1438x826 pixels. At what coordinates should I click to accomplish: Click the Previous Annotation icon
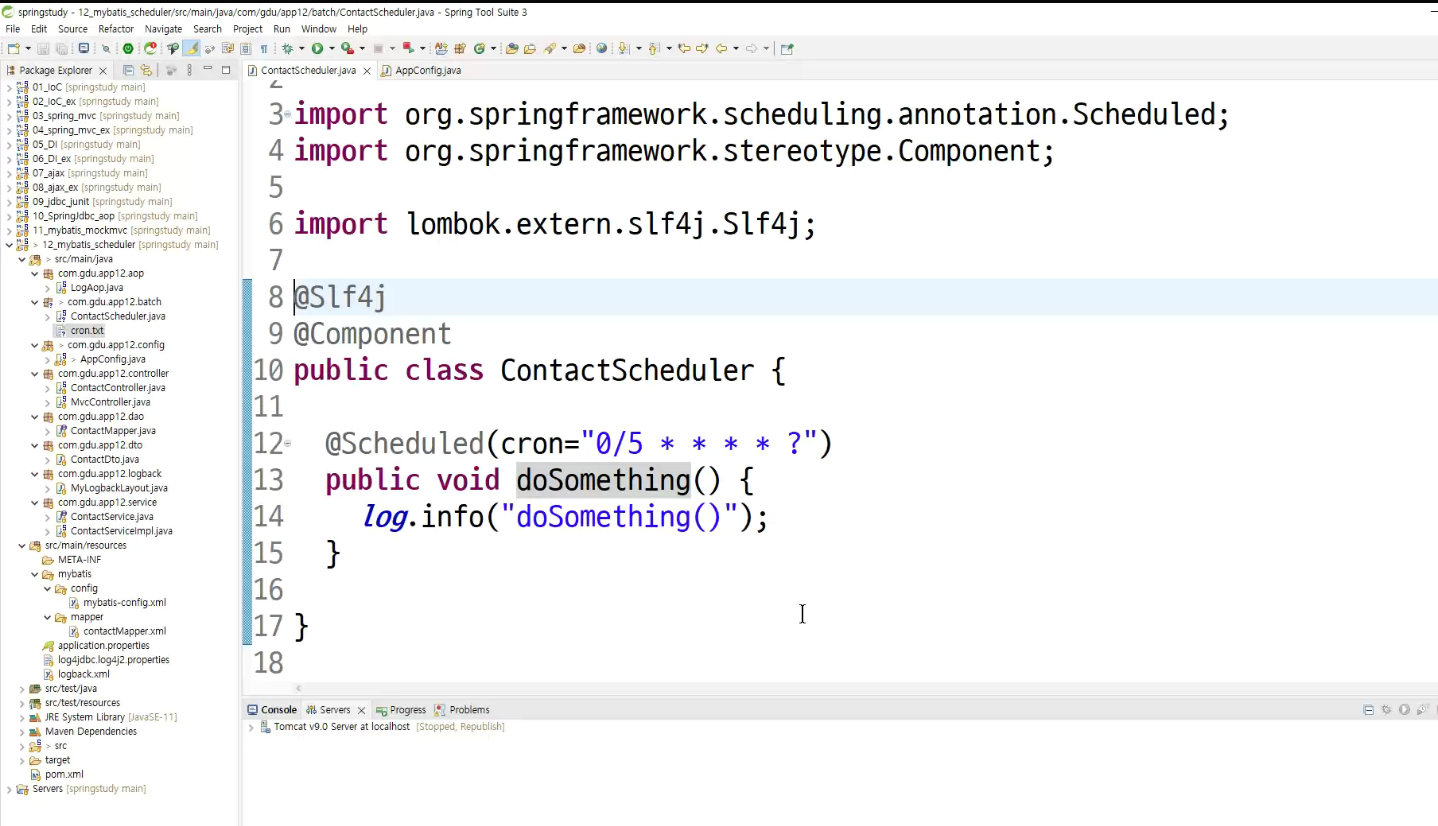pyautogui.click(x=654, y=48)
